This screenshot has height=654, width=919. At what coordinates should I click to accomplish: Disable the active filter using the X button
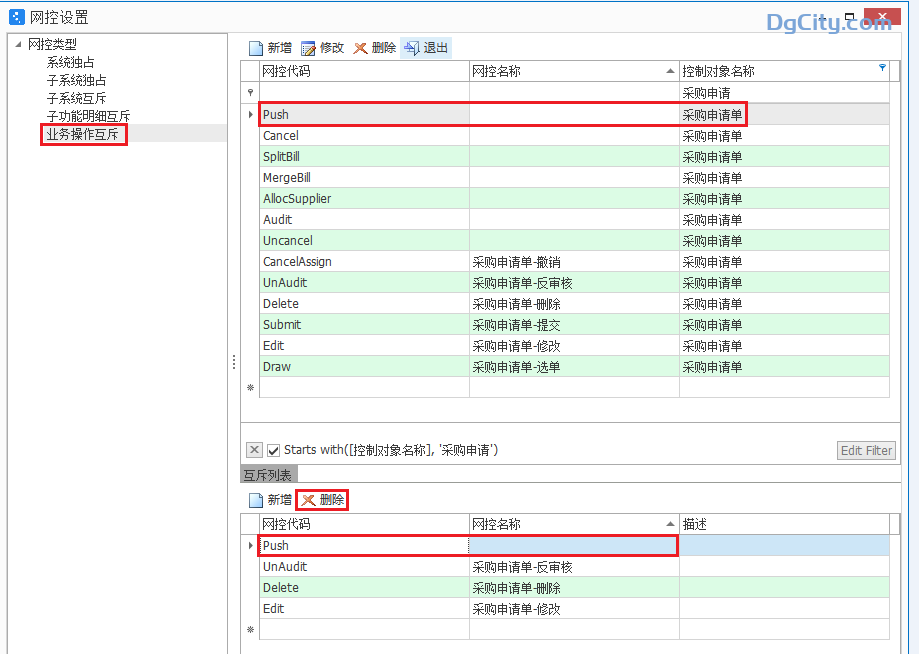point(254,449)
